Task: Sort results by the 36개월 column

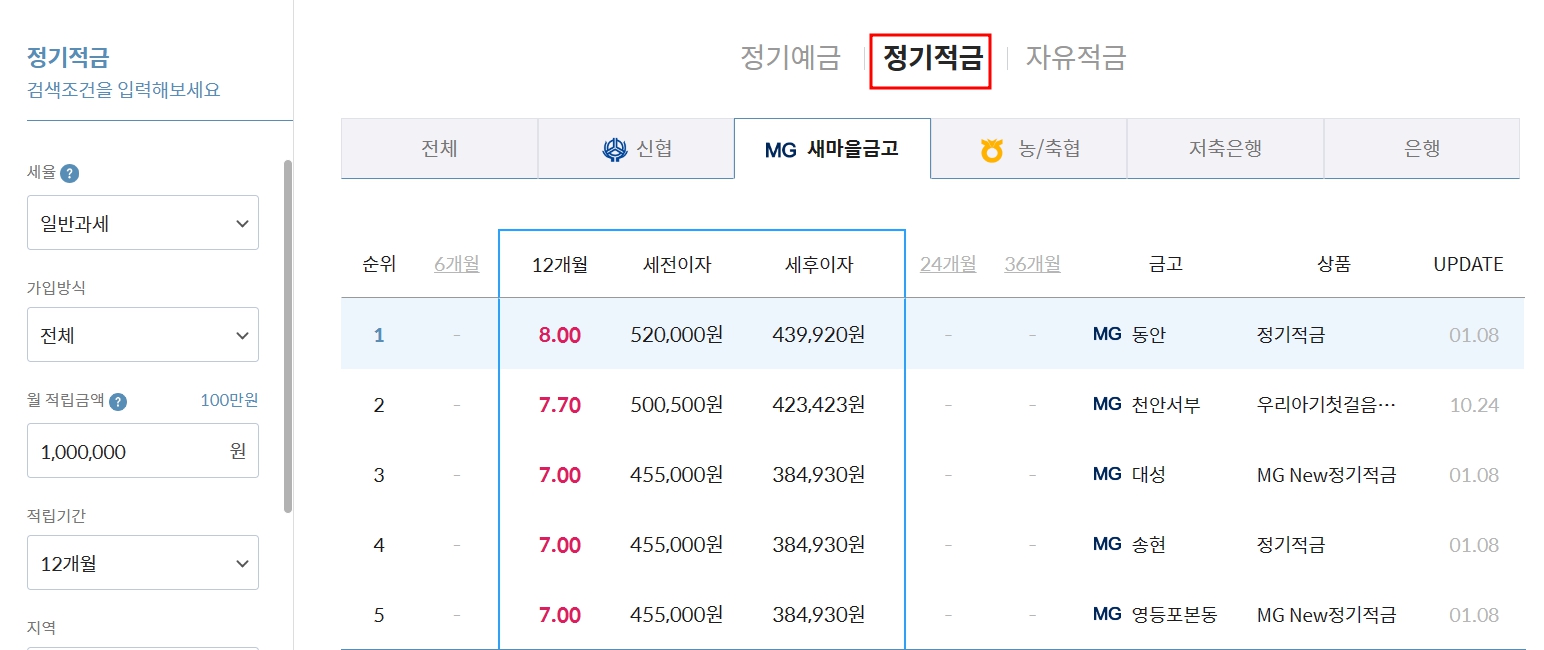Action: coord(1031,264)
